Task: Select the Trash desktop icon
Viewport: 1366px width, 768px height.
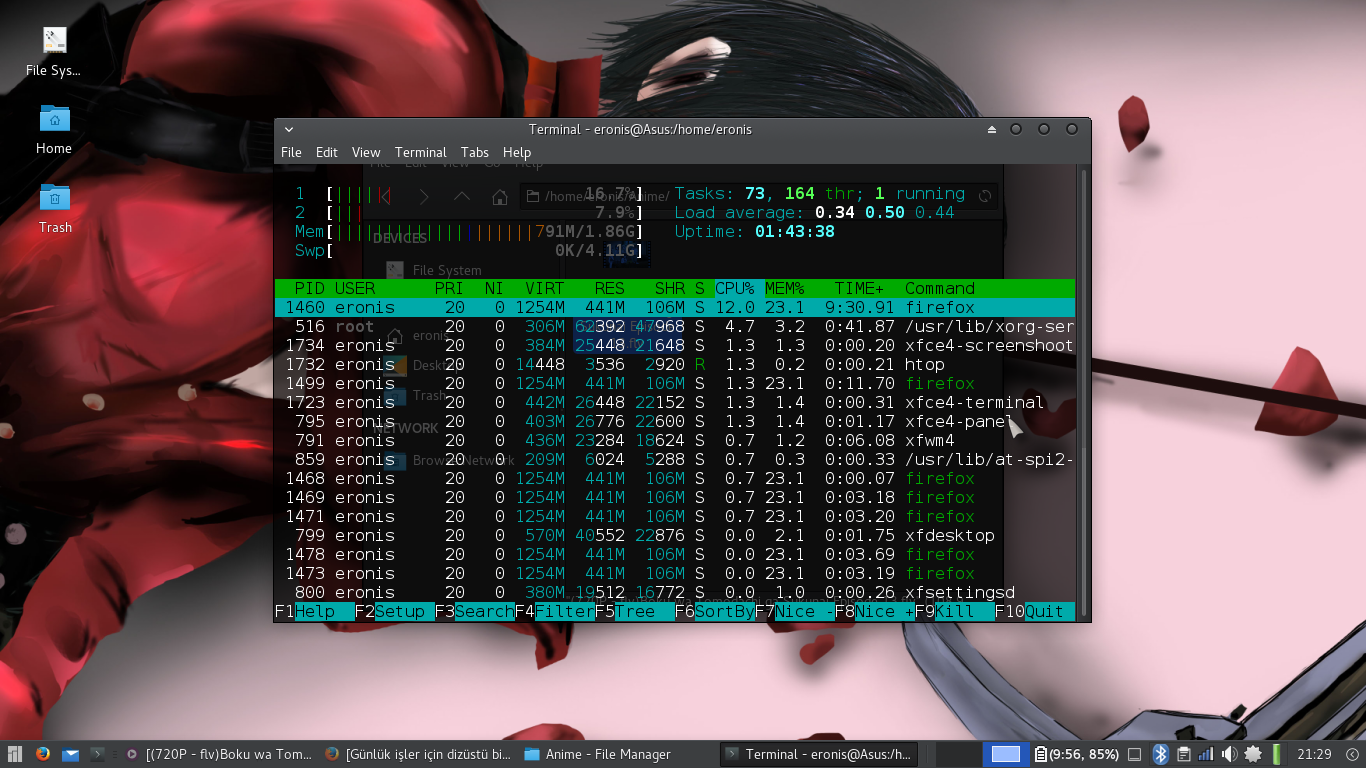Action: [55, 208]
